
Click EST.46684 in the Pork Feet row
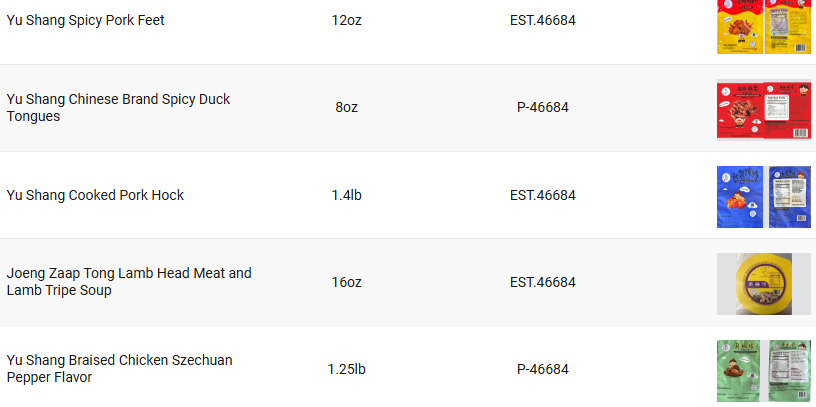click(x=543, y=20)
